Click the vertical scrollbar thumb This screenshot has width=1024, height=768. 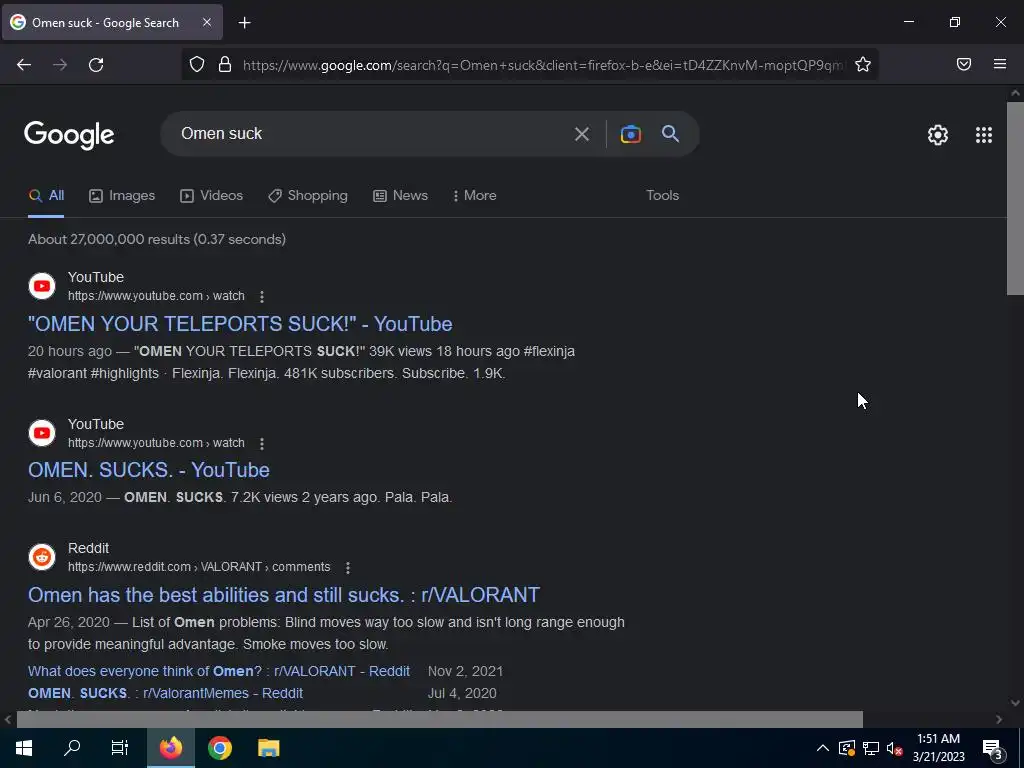(x=1015, y=199)
